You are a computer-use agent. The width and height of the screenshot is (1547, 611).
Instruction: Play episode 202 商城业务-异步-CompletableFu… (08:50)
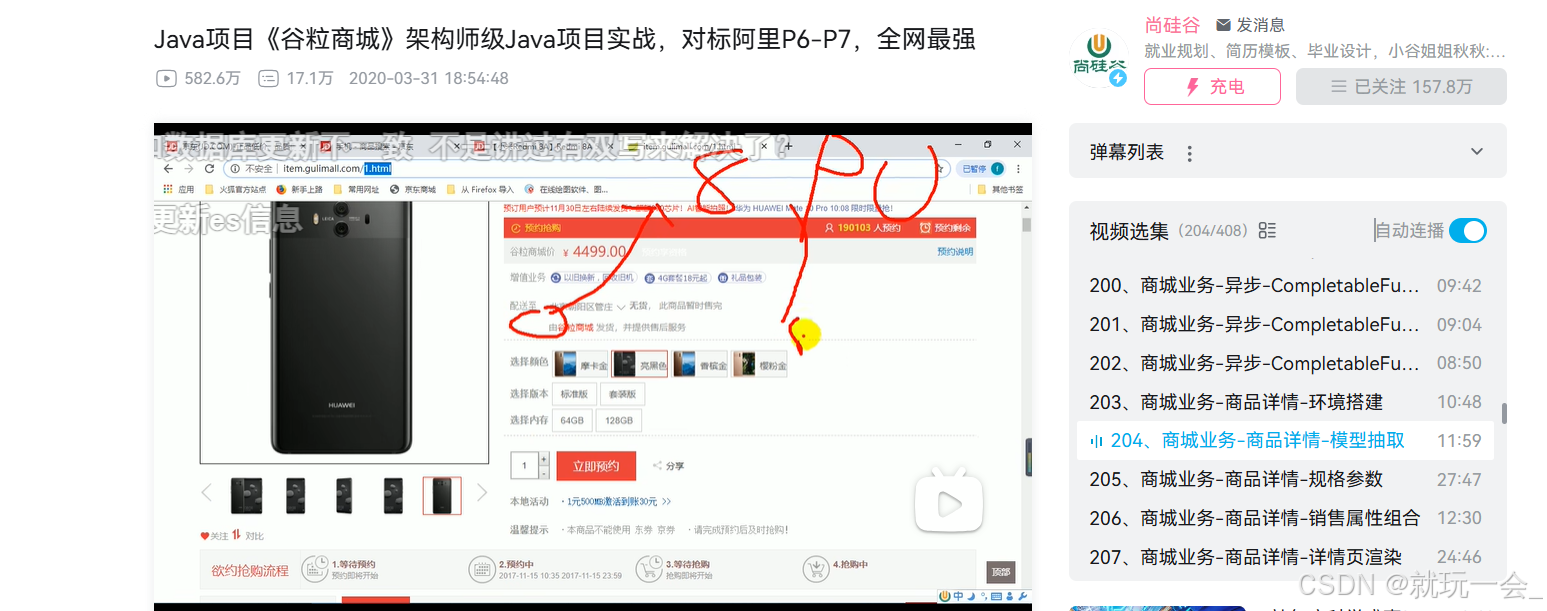click(1285, 363)
